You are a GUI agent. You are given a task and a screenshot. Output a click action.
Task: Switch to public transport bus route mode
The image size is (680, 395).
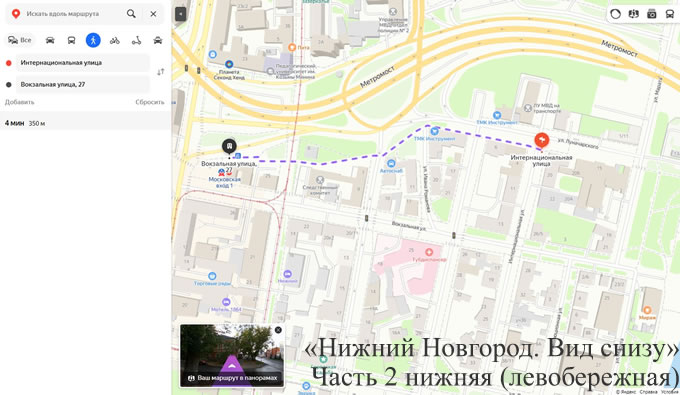coord(72,40)
